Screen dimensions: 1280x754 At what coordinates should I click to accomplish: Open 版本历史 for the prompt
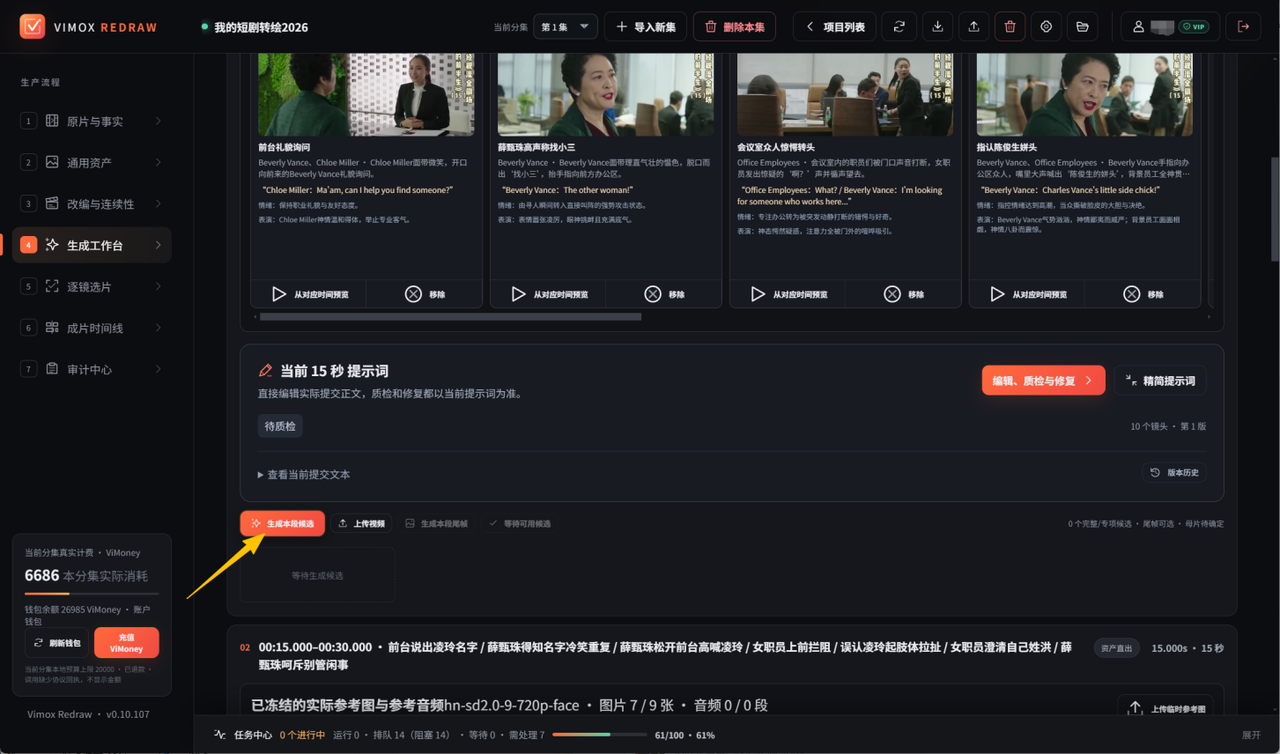click(x=1174, y=473)
